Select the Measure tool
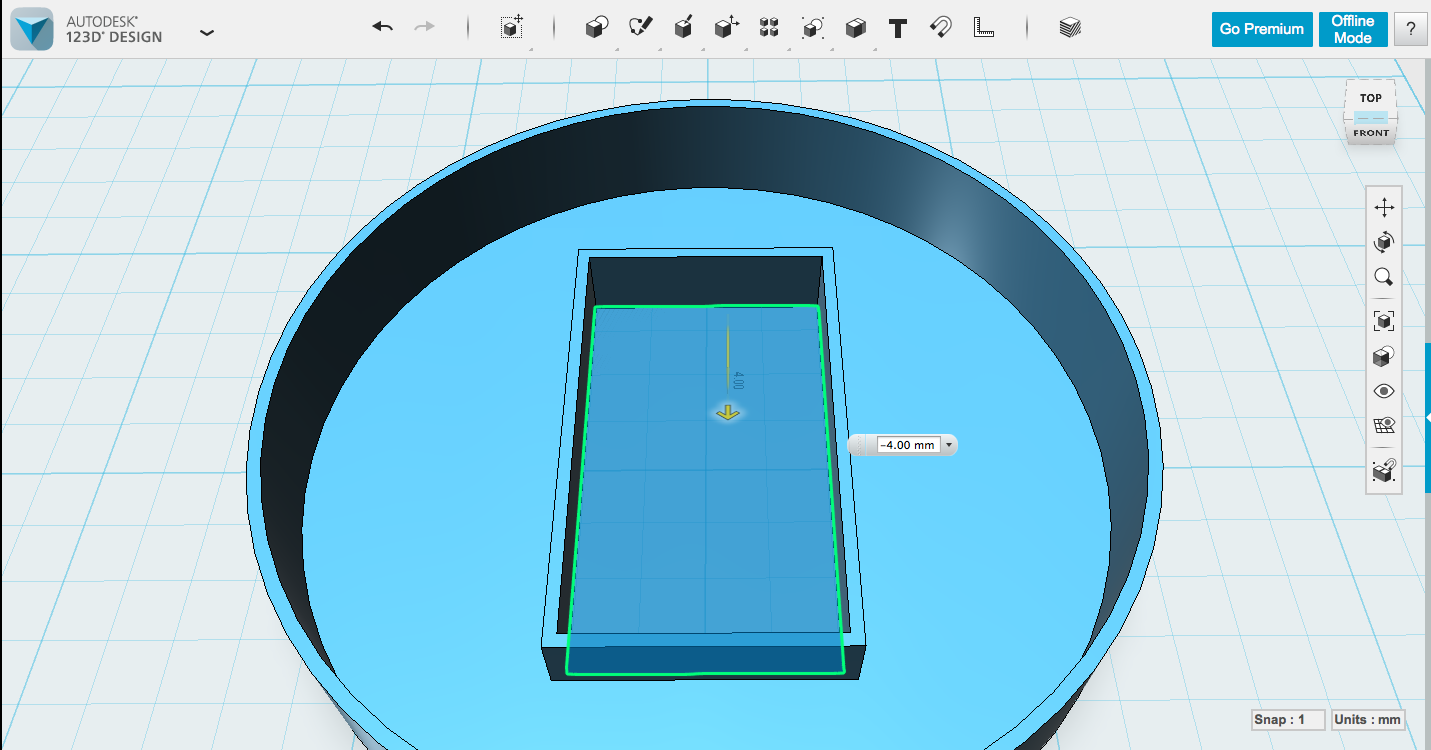This screenshot has width=1431, height=750. 983,28
